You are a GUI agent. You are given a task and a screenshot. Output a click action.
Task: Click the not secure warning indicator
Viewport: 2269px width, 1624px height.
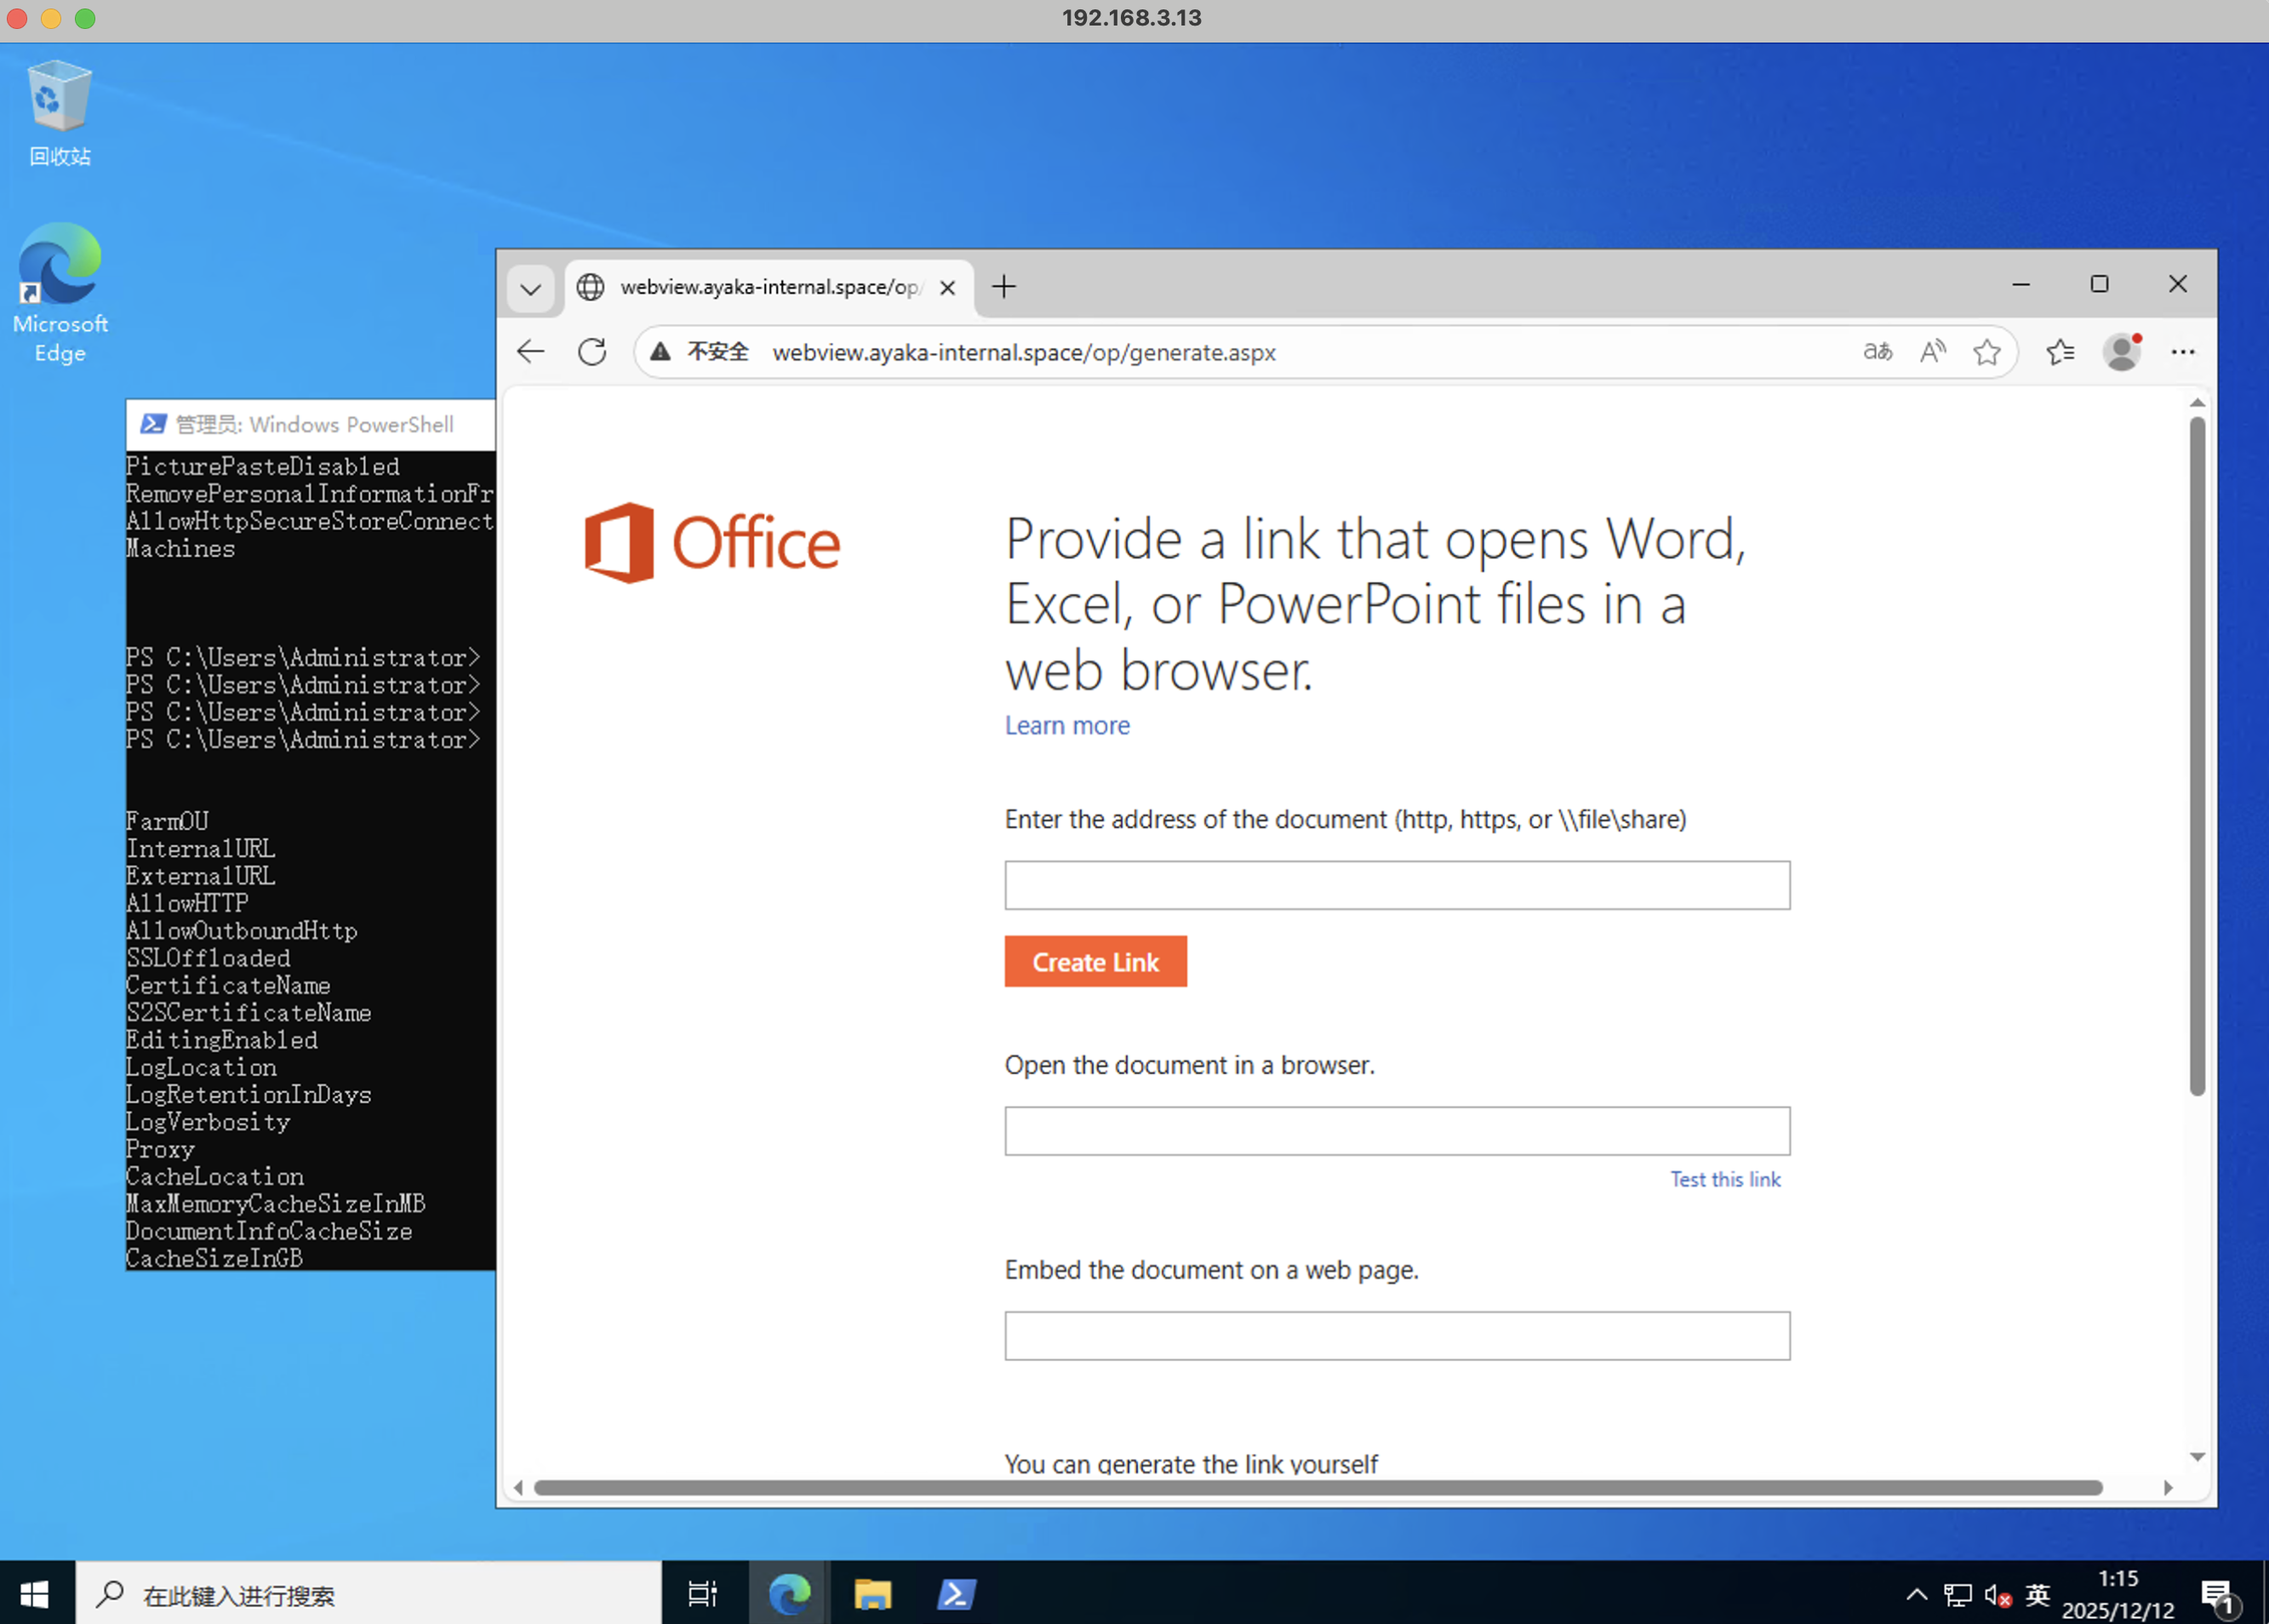(x=700, y=352)
